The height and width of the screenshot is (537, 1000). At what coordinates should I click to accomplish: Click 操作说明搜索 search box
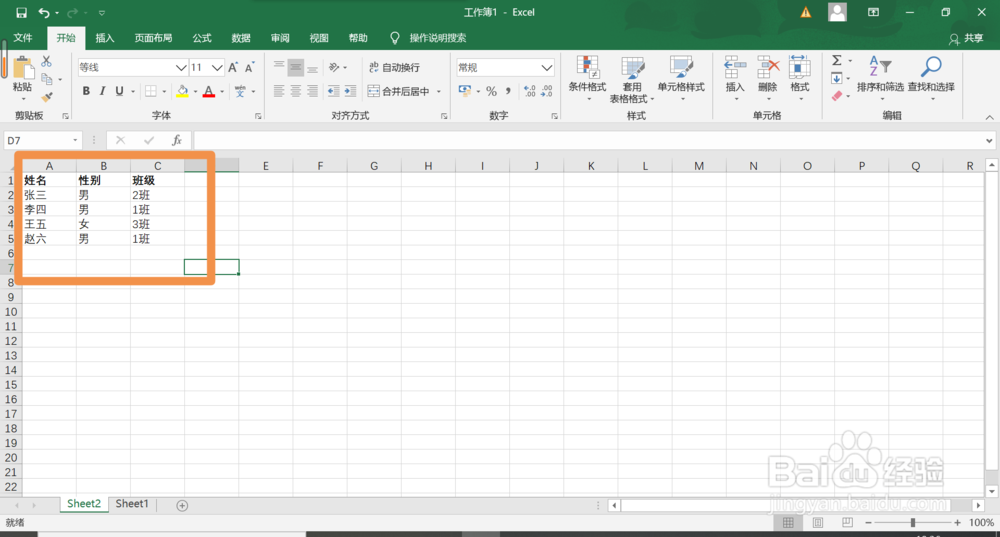[x=438, y=38]
